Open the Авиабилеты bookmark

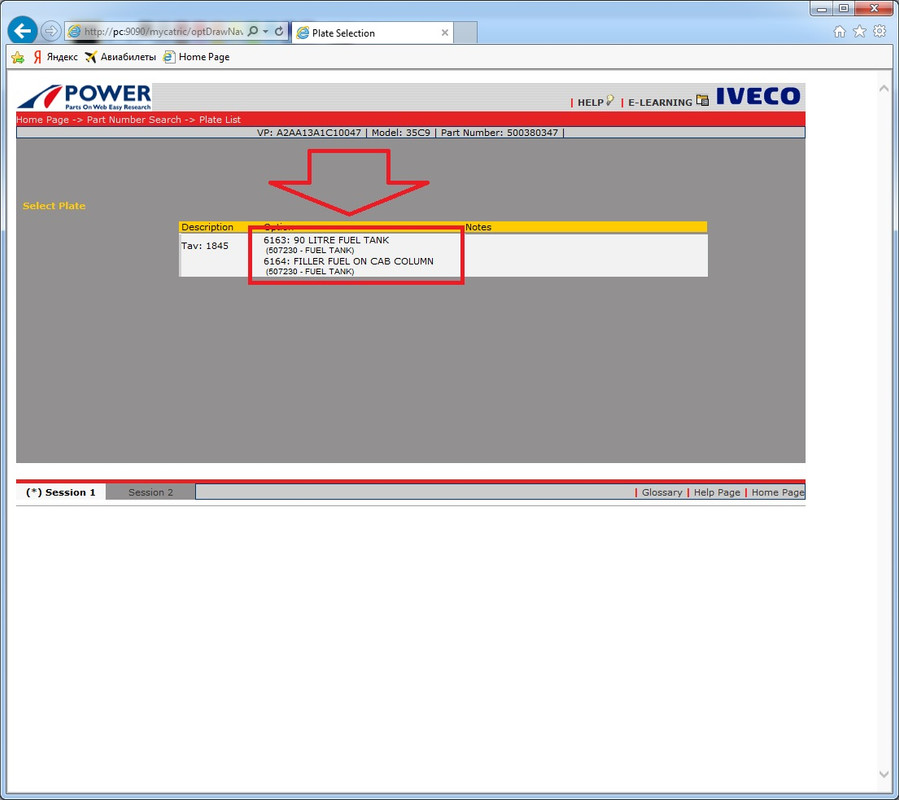coord(120,57)
